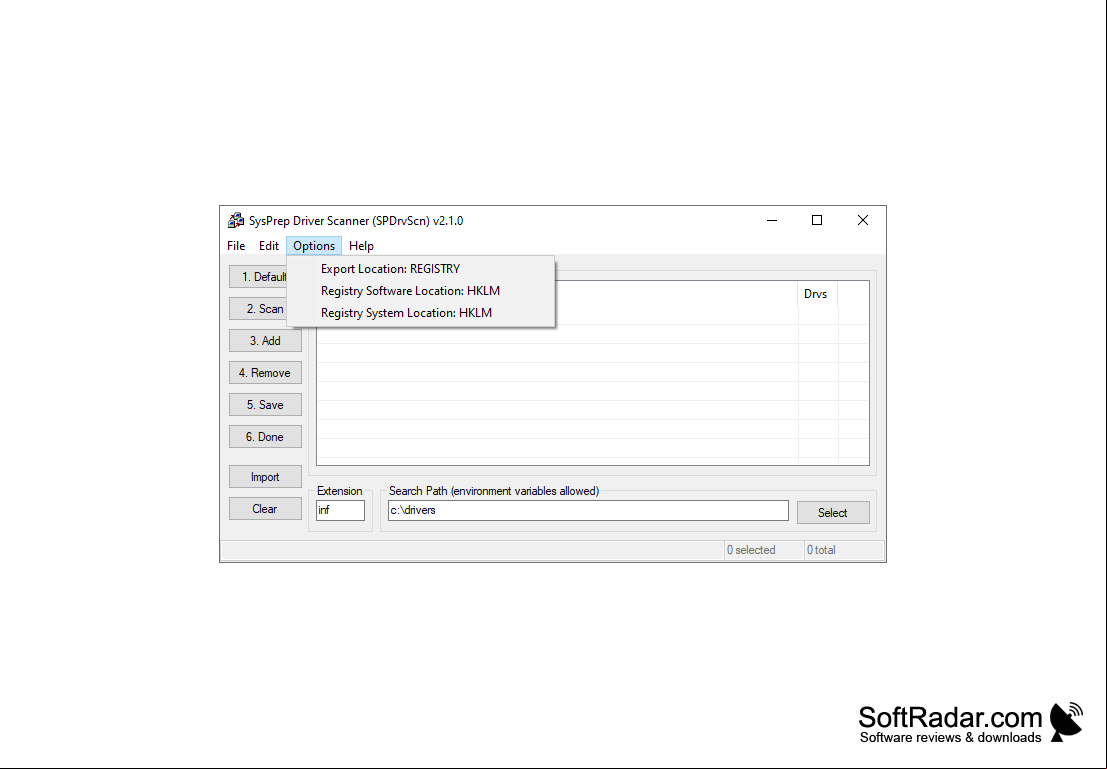Choose Registry System Location: HKLM
The image size is (1107, 769).
click(421, 313)
